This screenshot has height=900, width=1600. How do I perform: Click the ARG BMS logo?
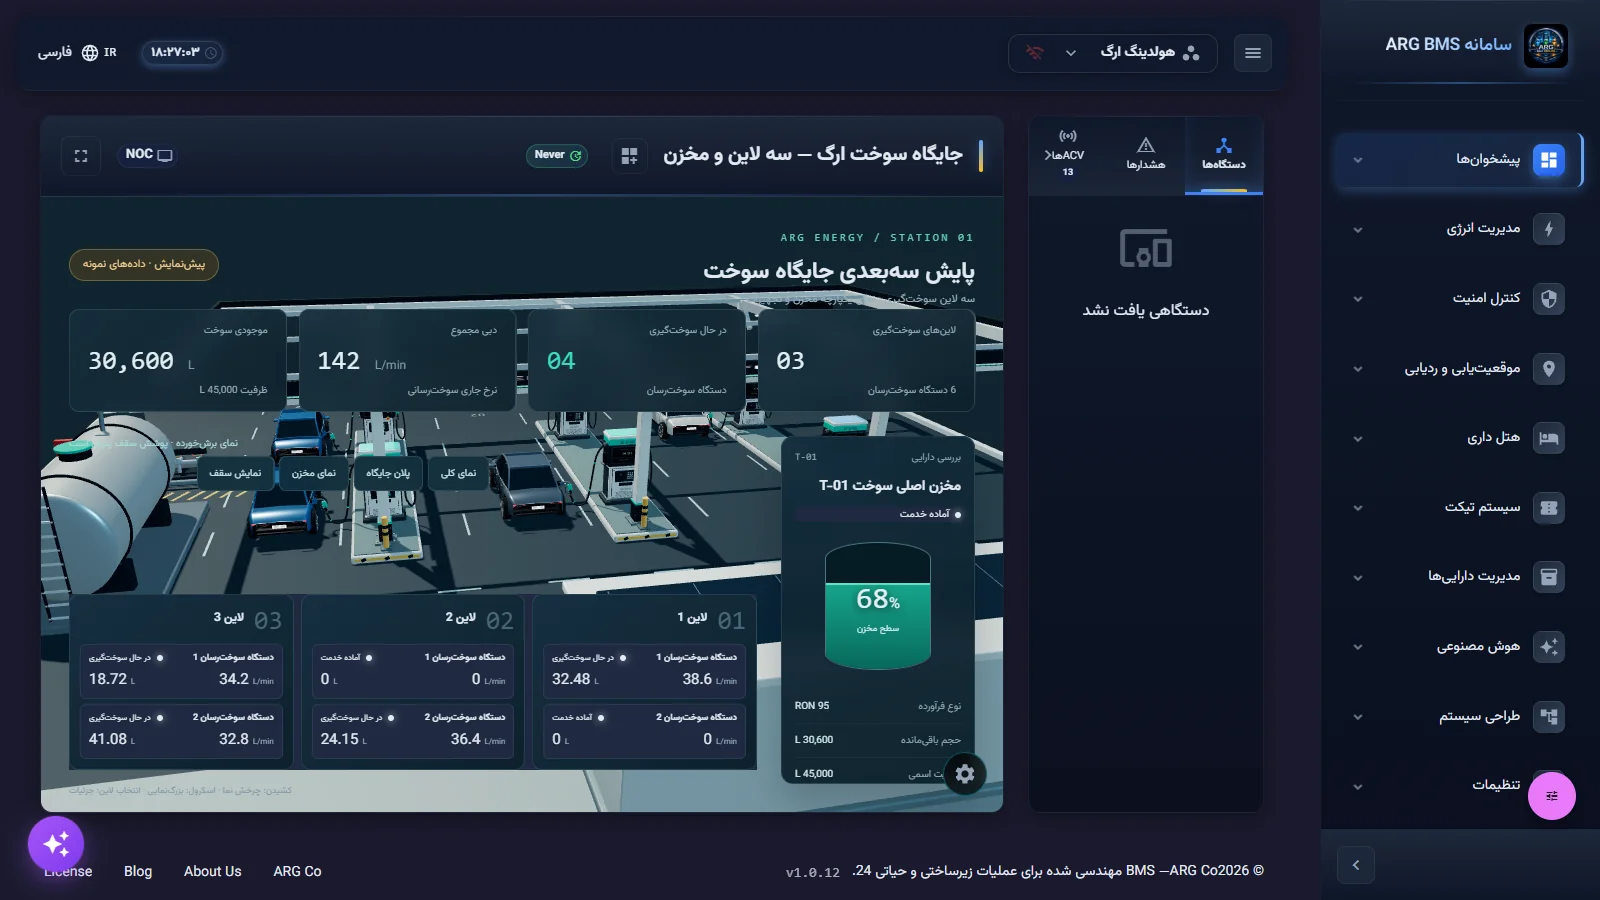(x=1546, y=46)
